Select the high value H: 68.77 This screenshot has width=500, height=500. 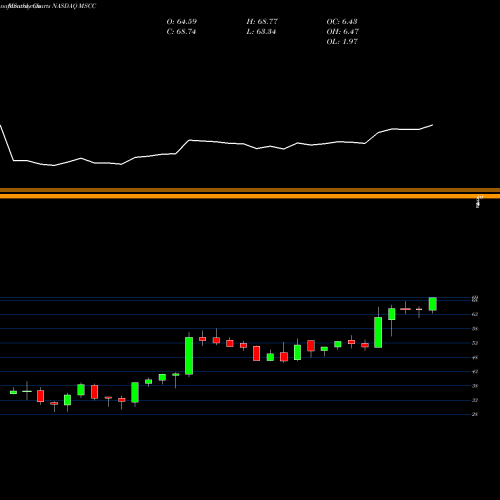coord(262,22)
